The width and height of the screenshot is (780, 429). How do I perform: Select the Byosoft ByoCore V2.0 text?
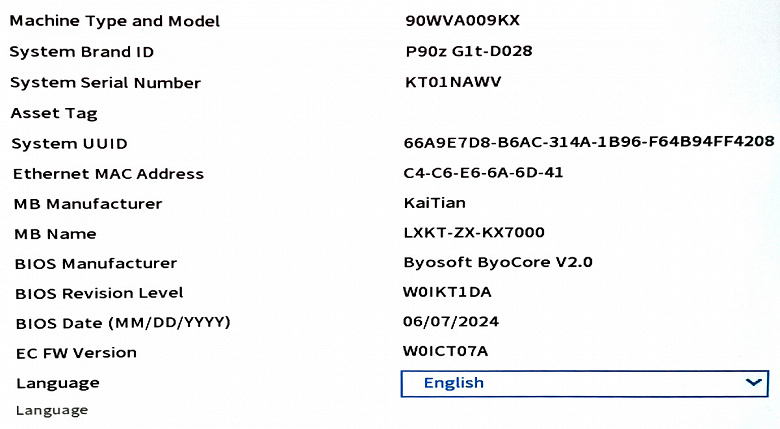point(498,263)
